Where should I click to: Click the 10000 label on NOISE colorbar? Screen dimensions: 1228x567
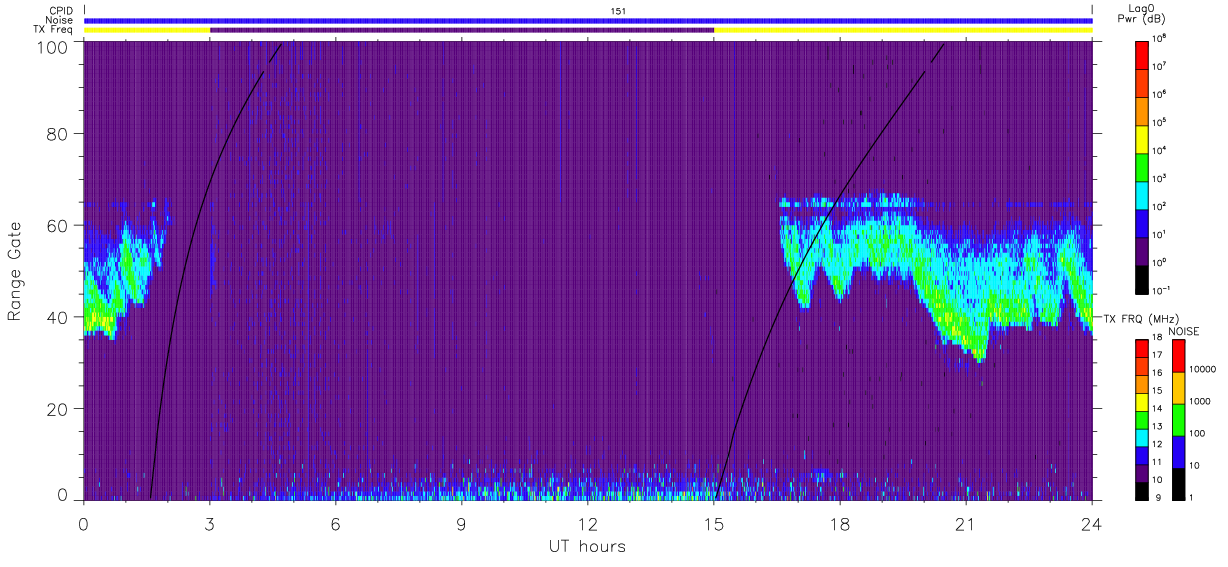(x=1201, y=370)
